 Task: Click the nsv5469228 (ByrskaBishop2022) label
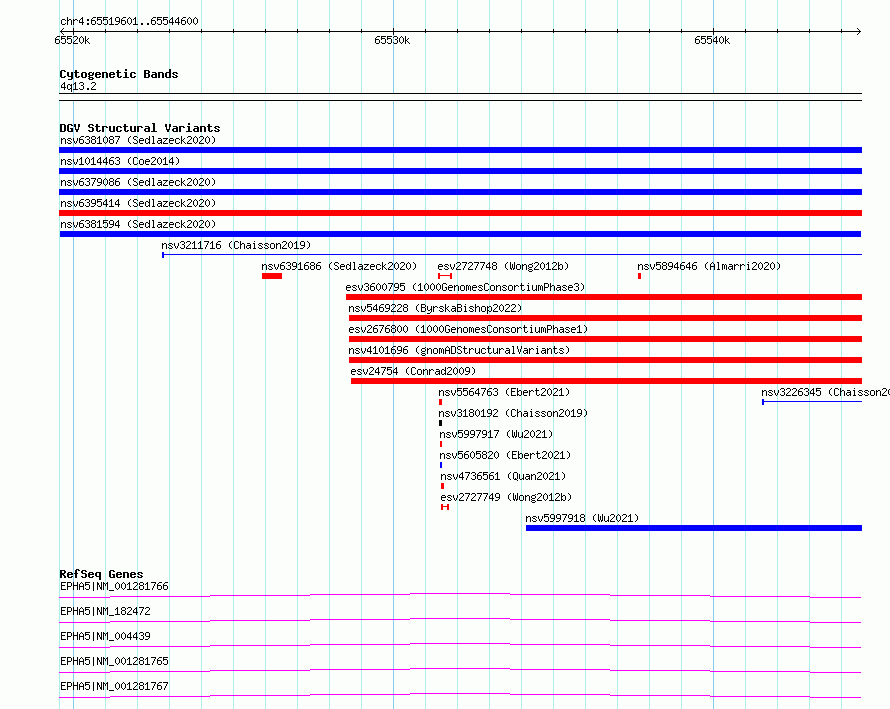(x=435, y=308)
